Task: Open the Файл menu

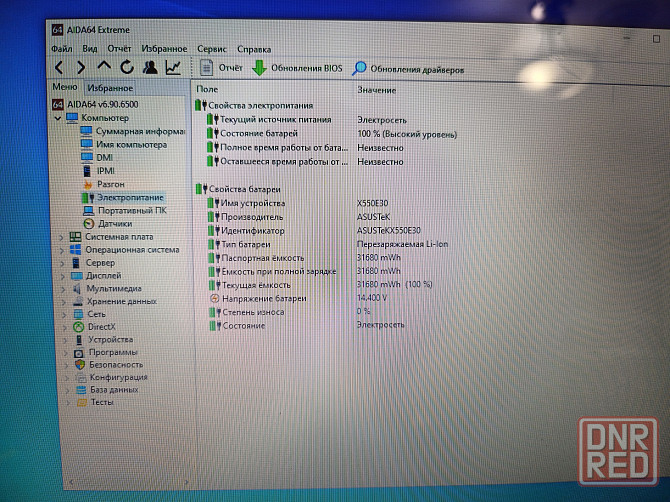Action: [62, 49]
